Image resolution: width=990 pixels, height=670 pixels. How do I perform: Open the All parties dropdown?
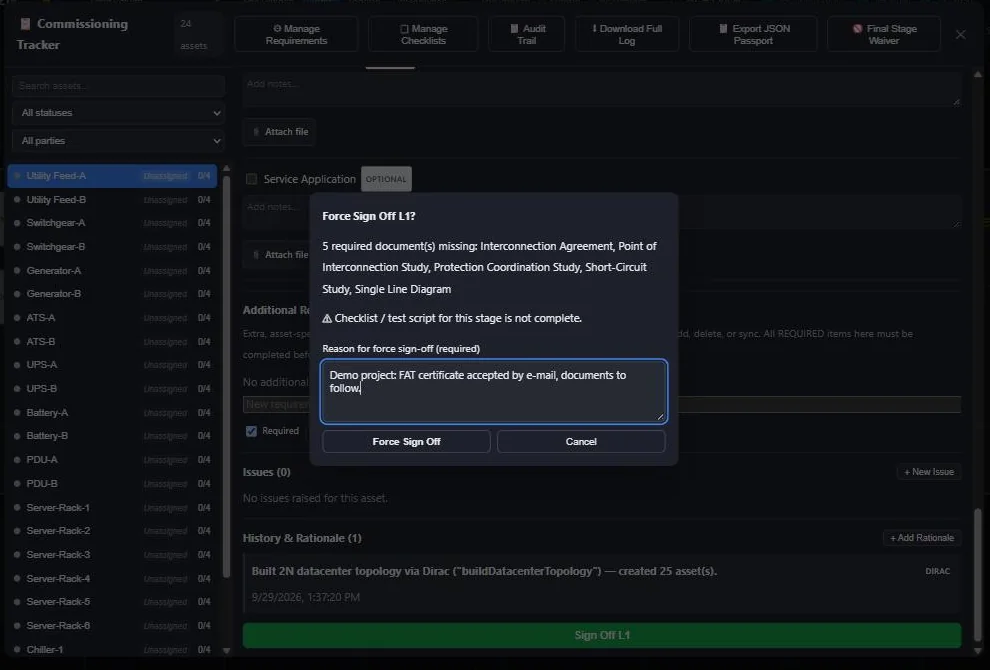coord(118,141)
